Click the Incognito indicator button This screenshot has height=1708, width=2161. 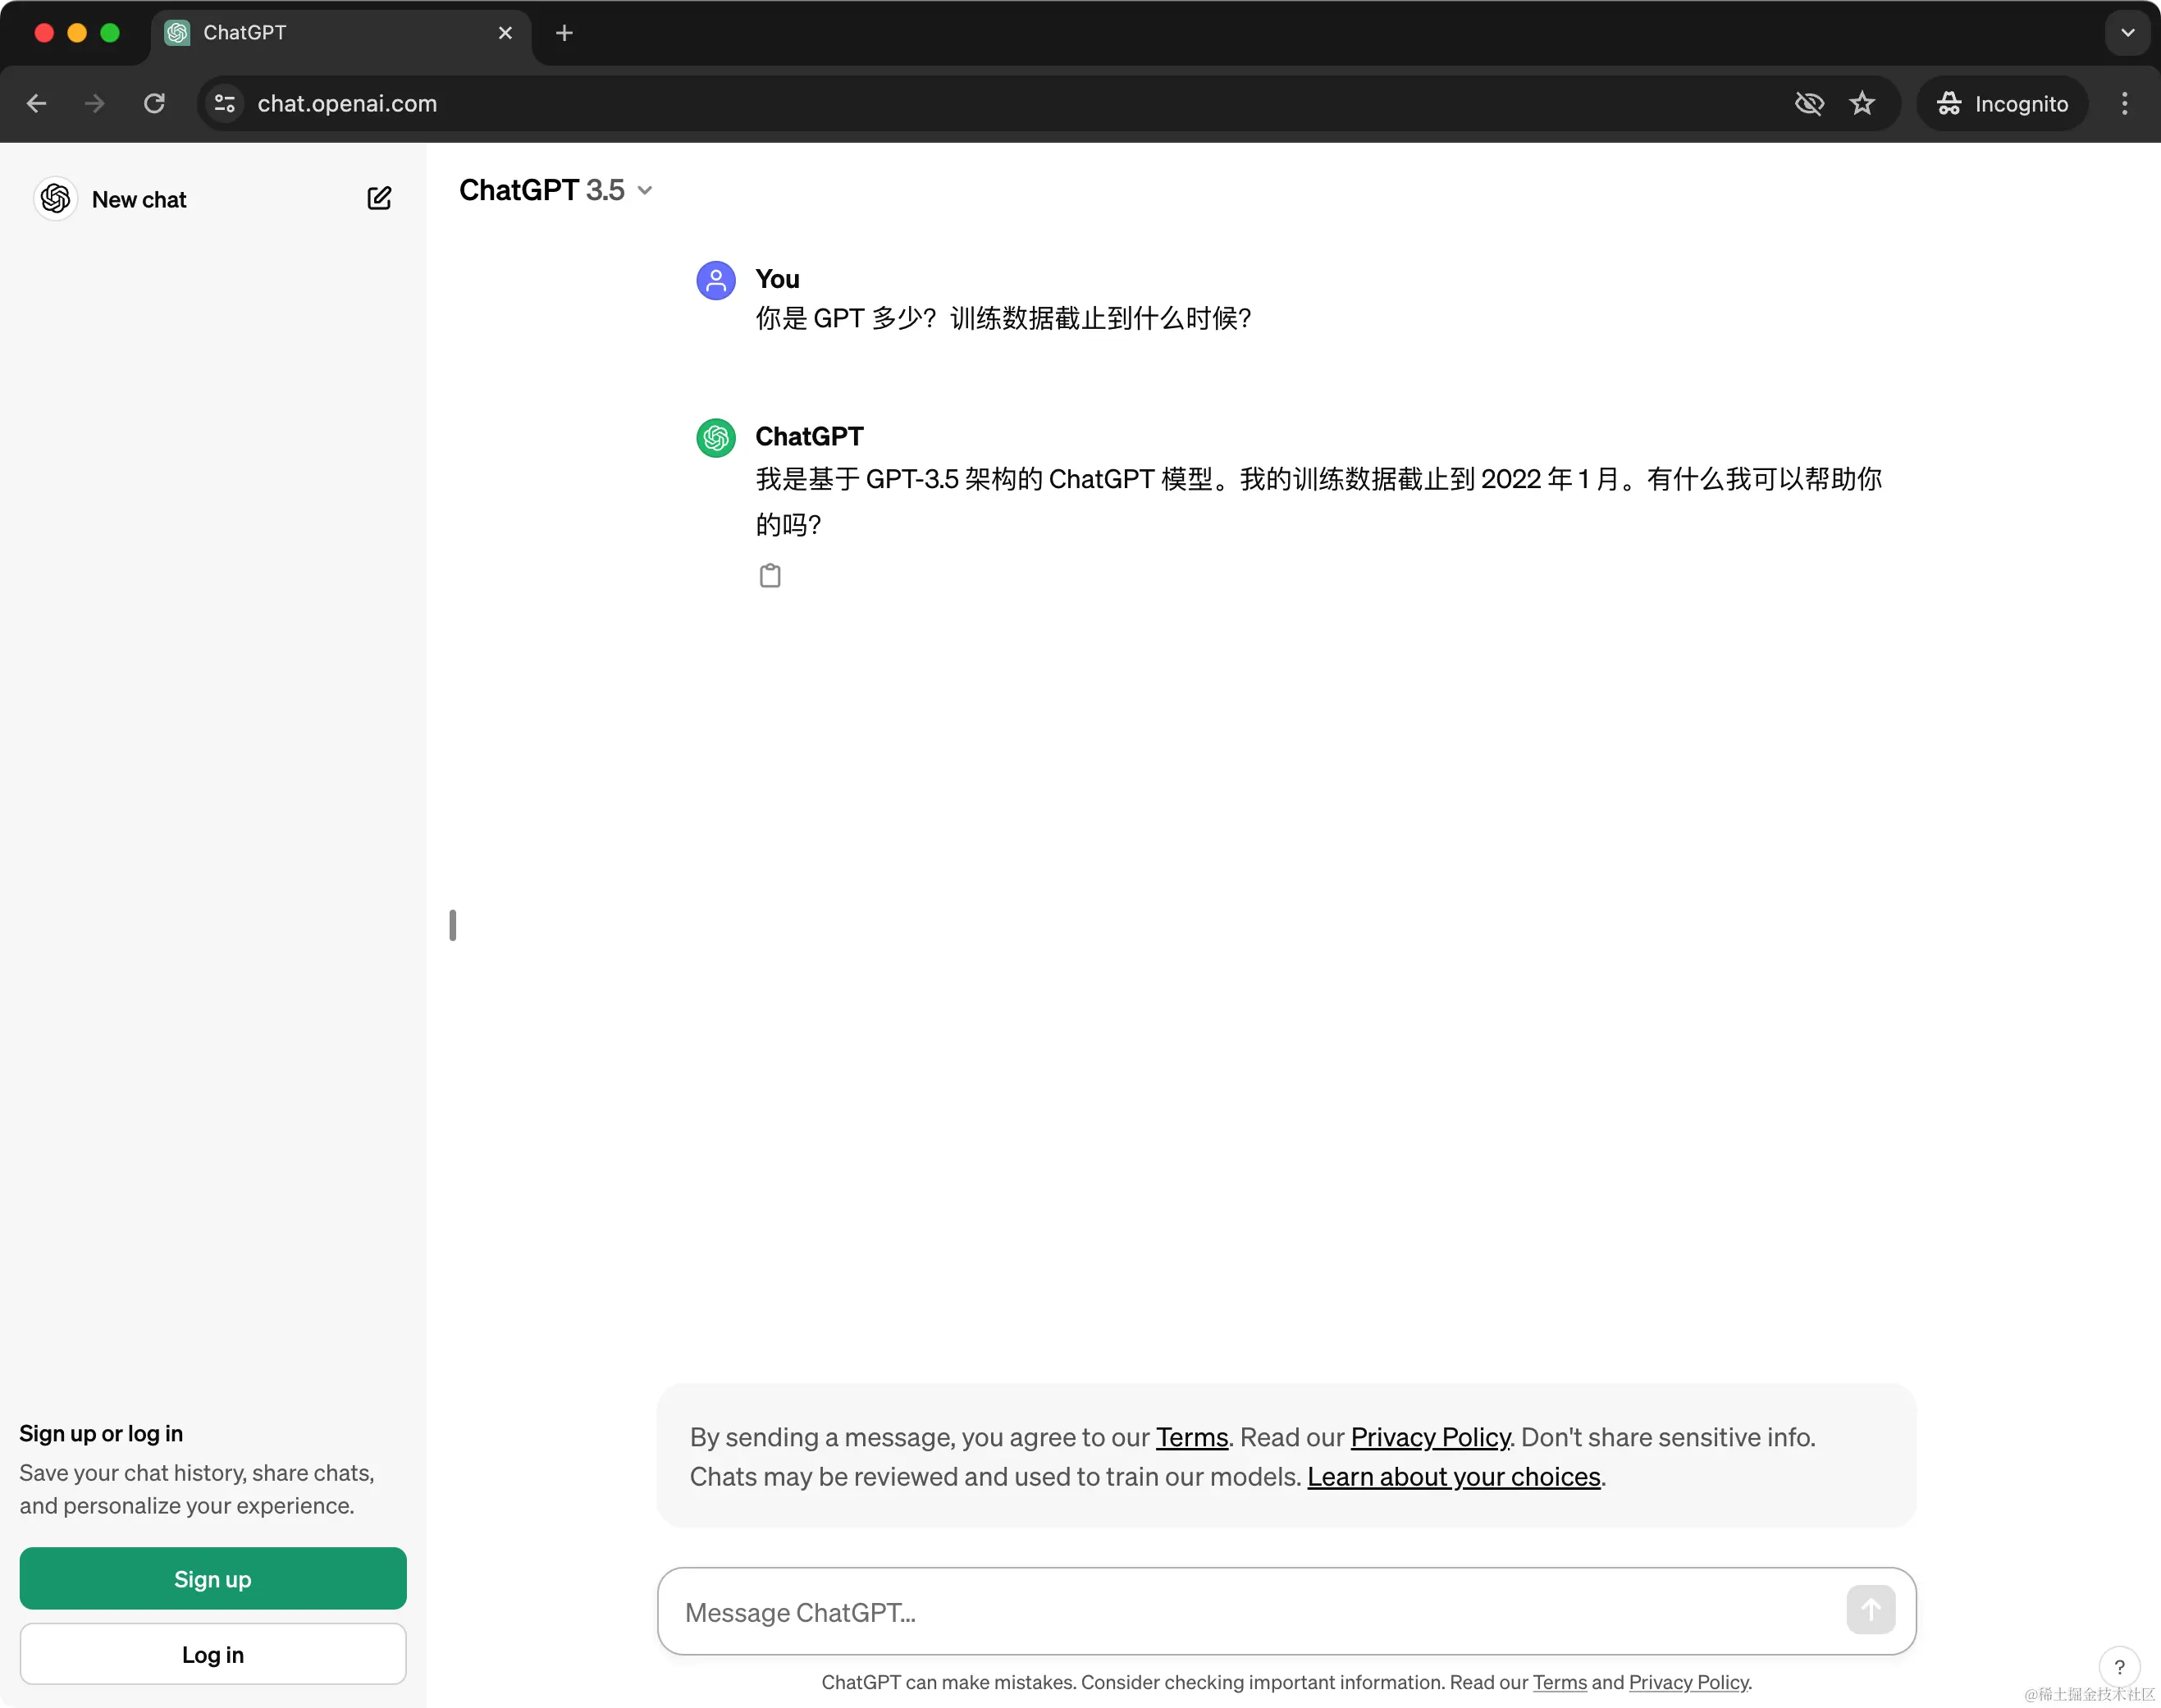[x=2002, y=103]
